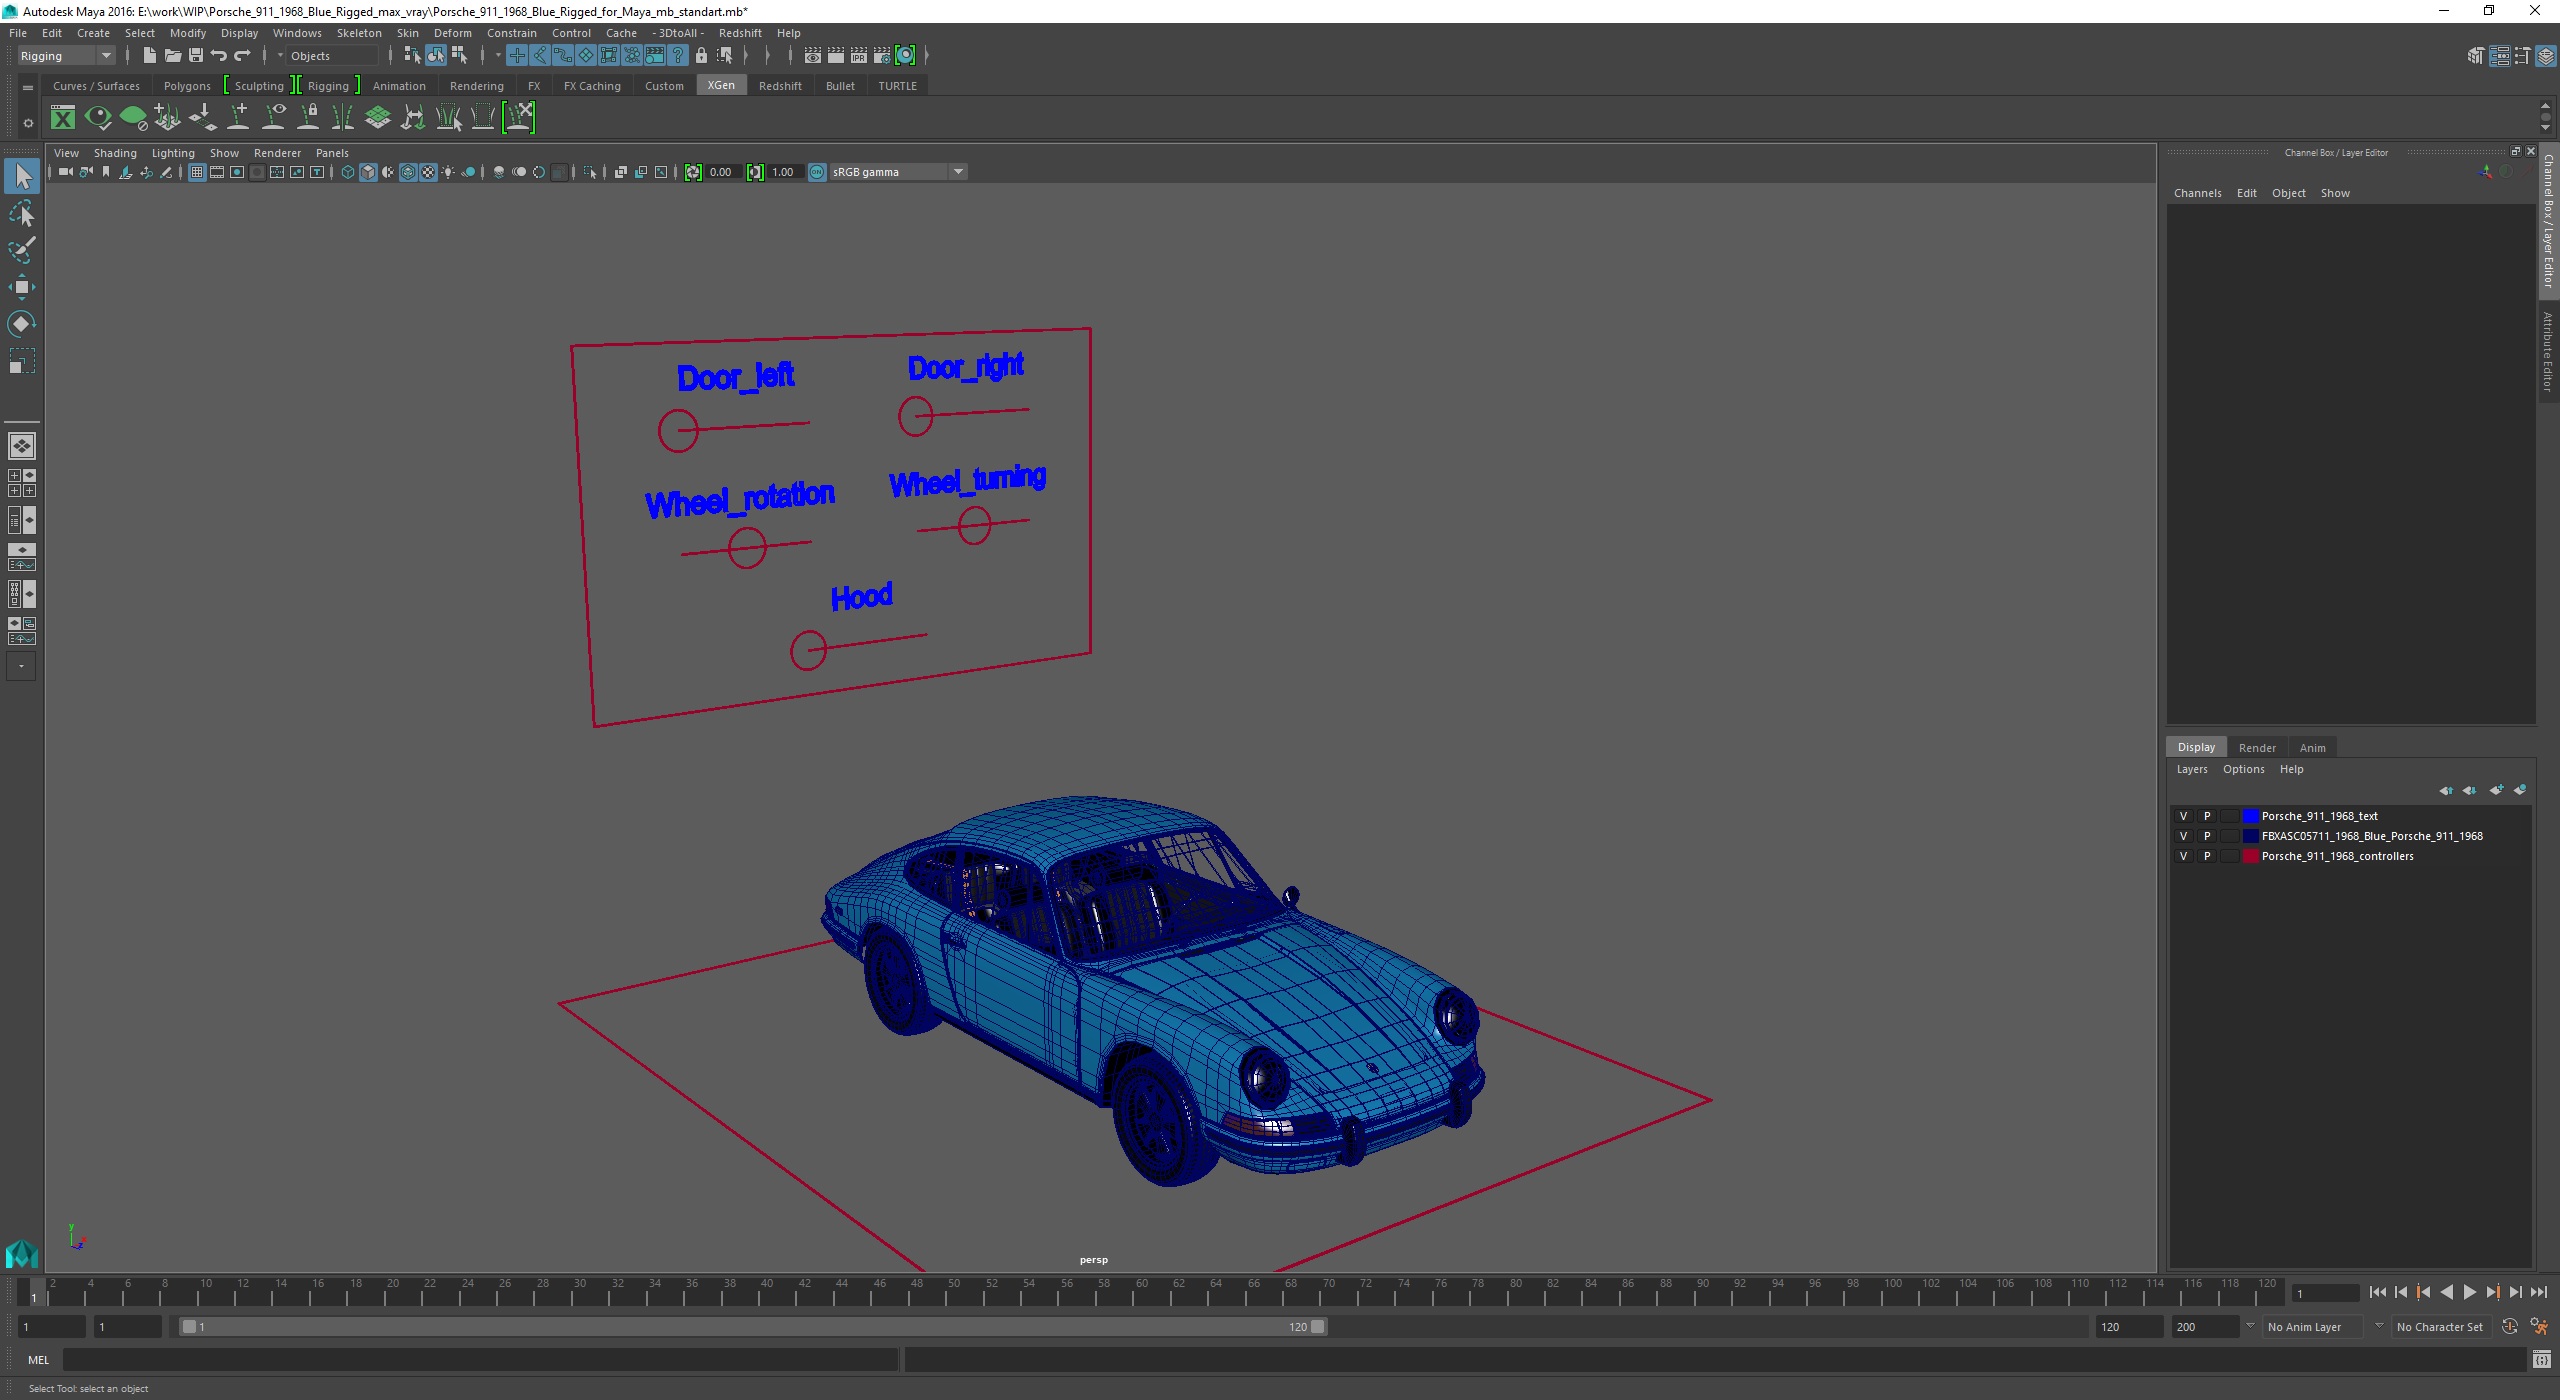Activate the Scale tool
This screenshot has height=1400, width=2560.
22,361
